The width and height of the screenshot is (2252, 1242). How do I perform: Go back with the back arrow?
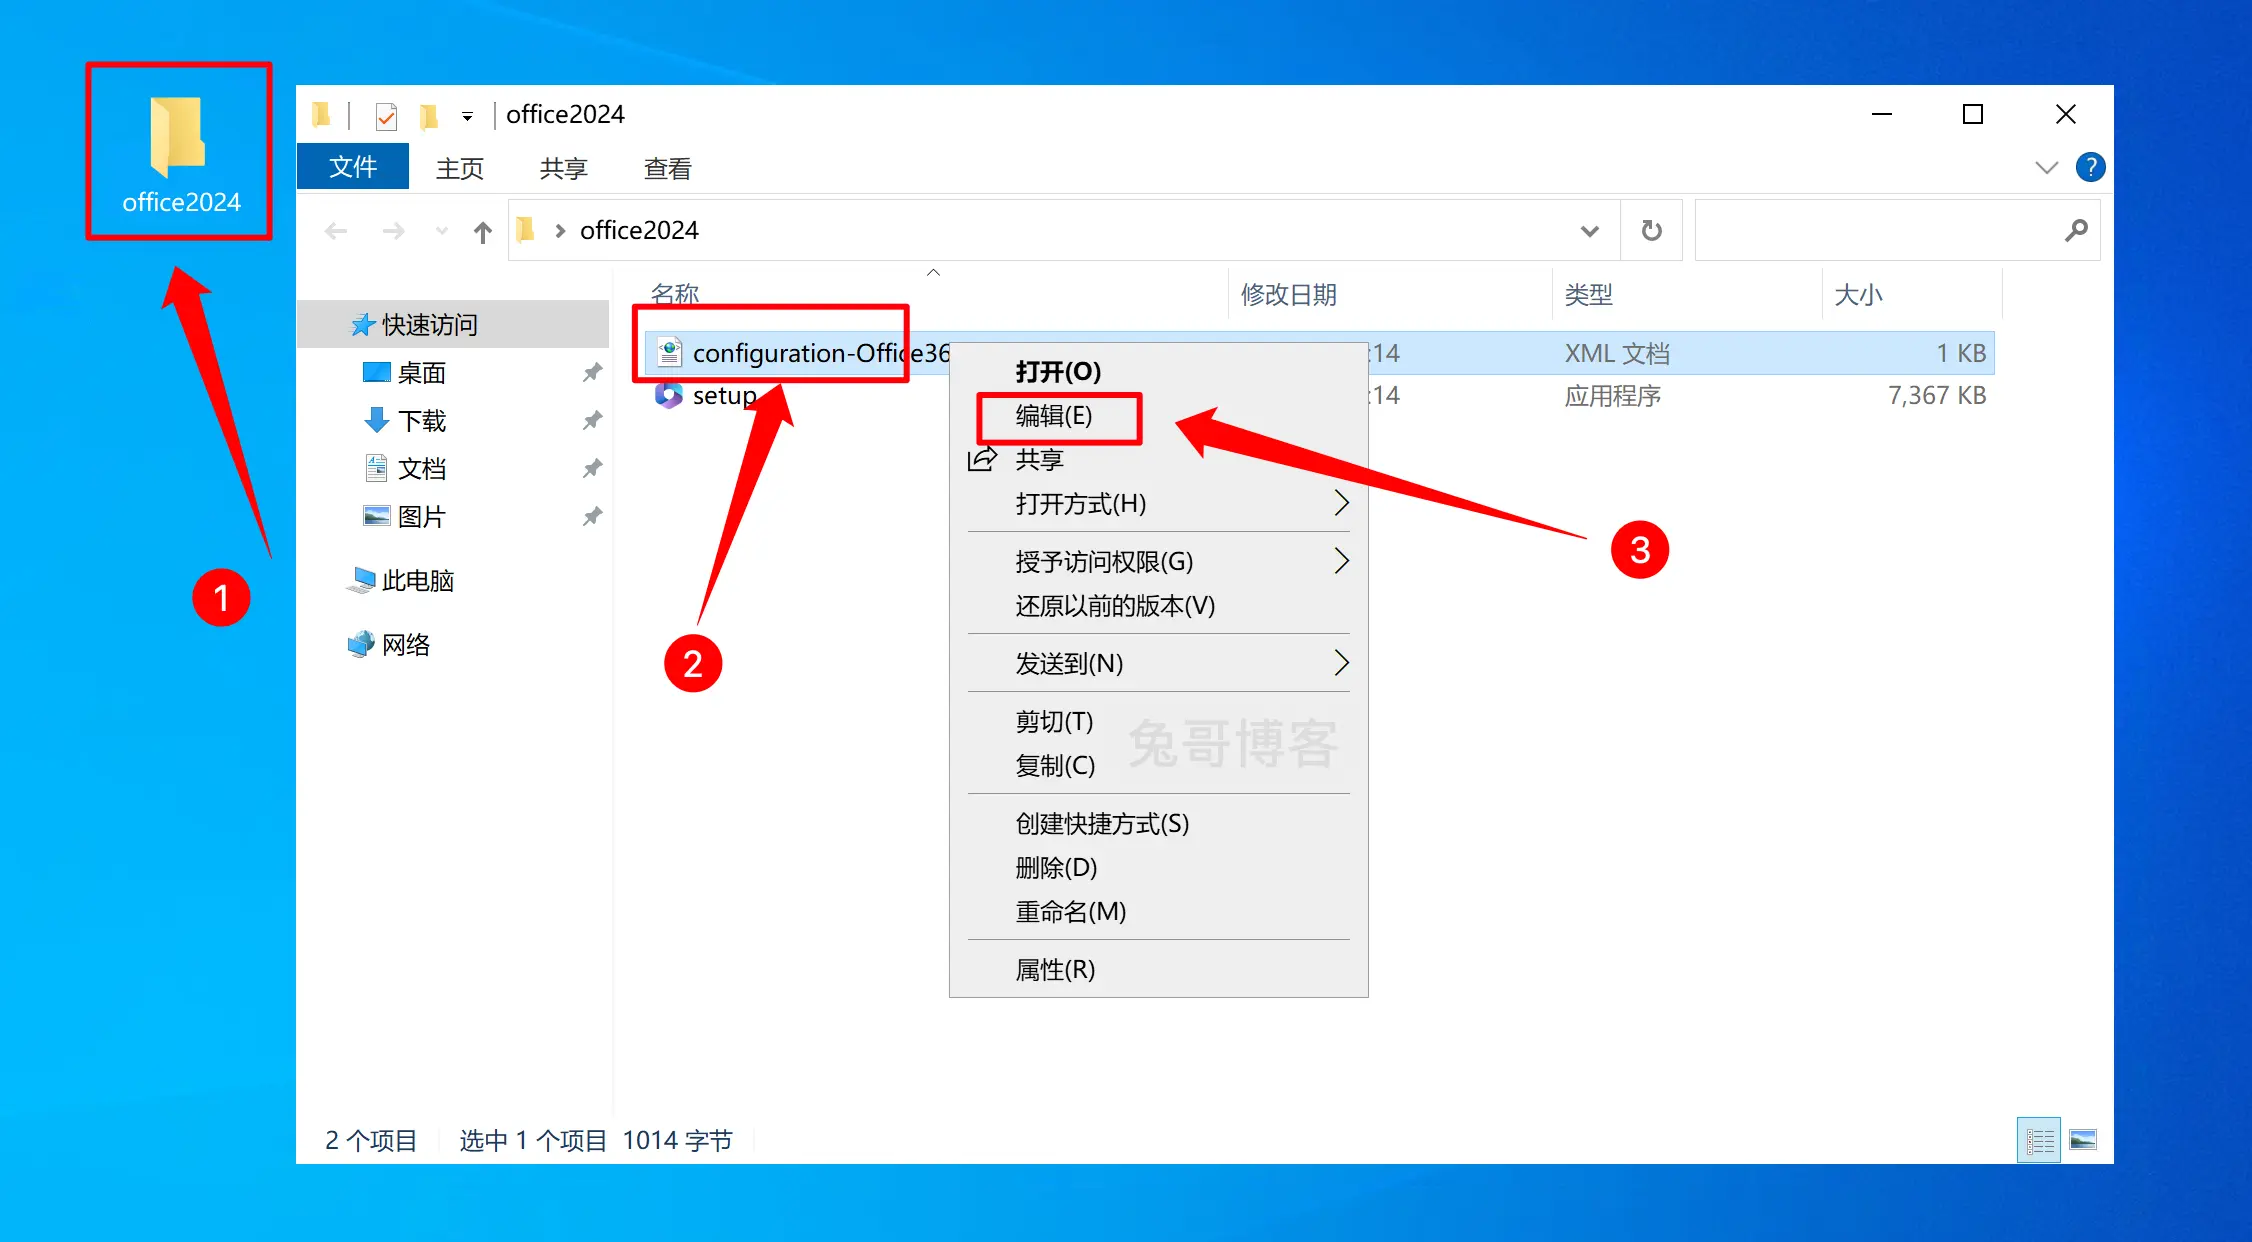tap(336, 231)
